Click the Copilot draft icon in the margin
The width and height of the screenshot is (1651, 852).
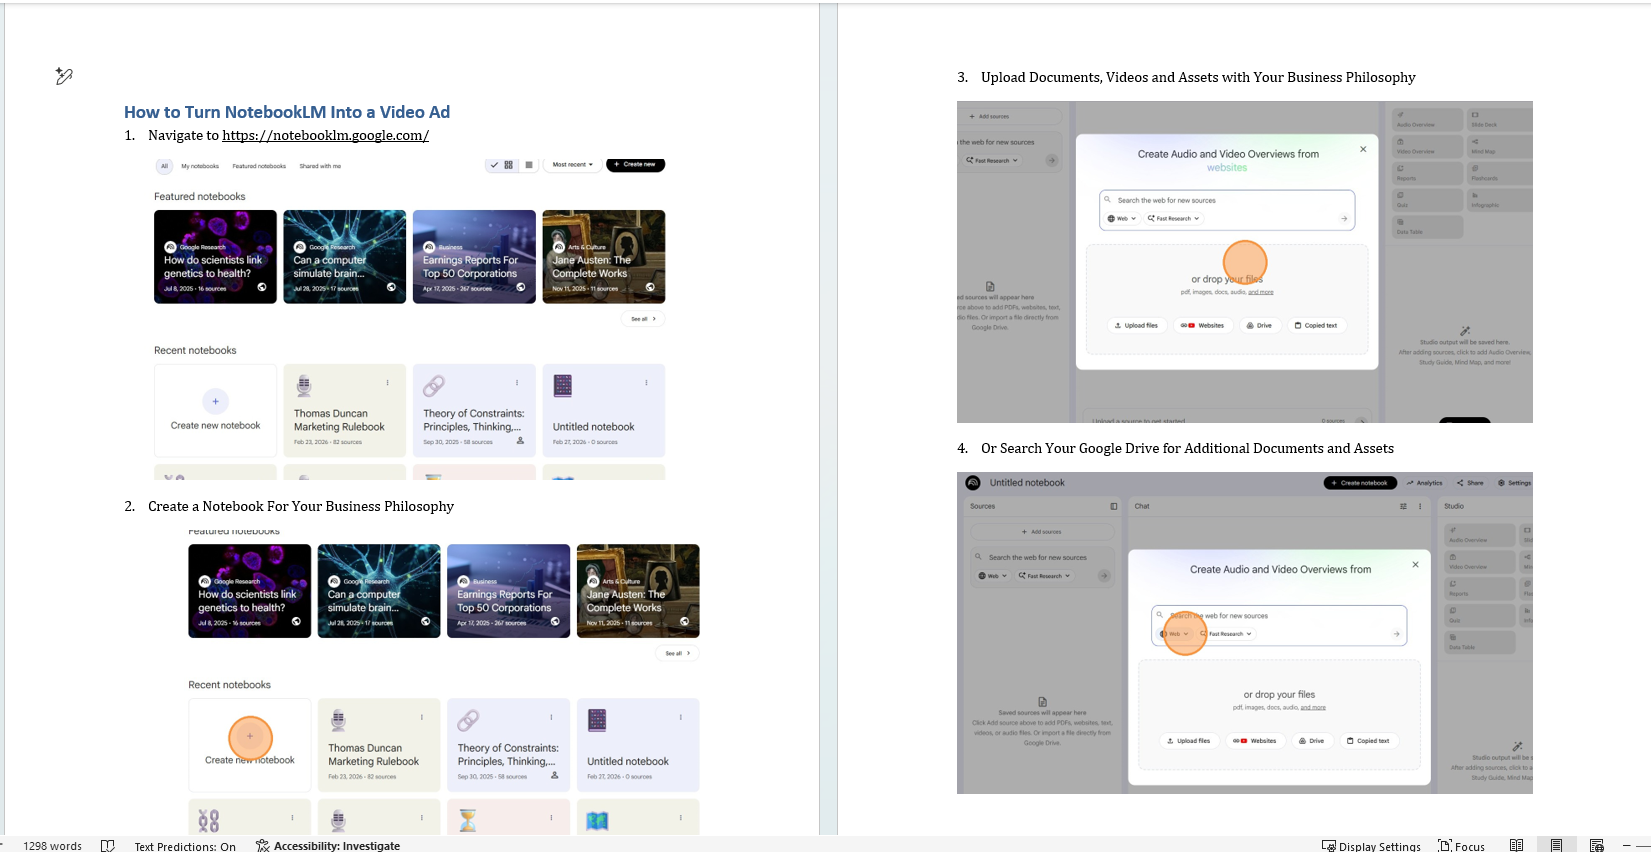coord(64,76)
